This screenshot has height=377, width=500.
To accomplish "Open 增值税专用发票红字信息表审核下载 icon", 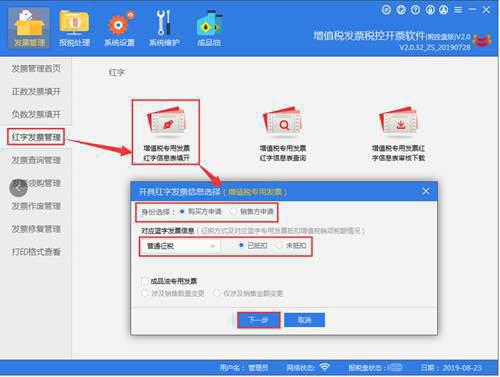I will [x=398, y=134].
